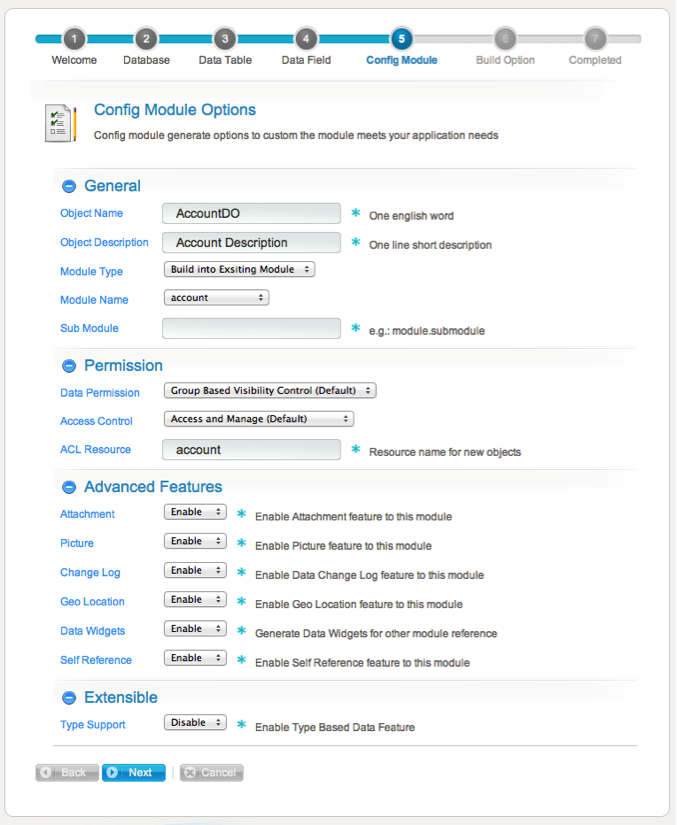Click the Config Module Options checklist icon
677x825 pixels.
tap(60, 122)
